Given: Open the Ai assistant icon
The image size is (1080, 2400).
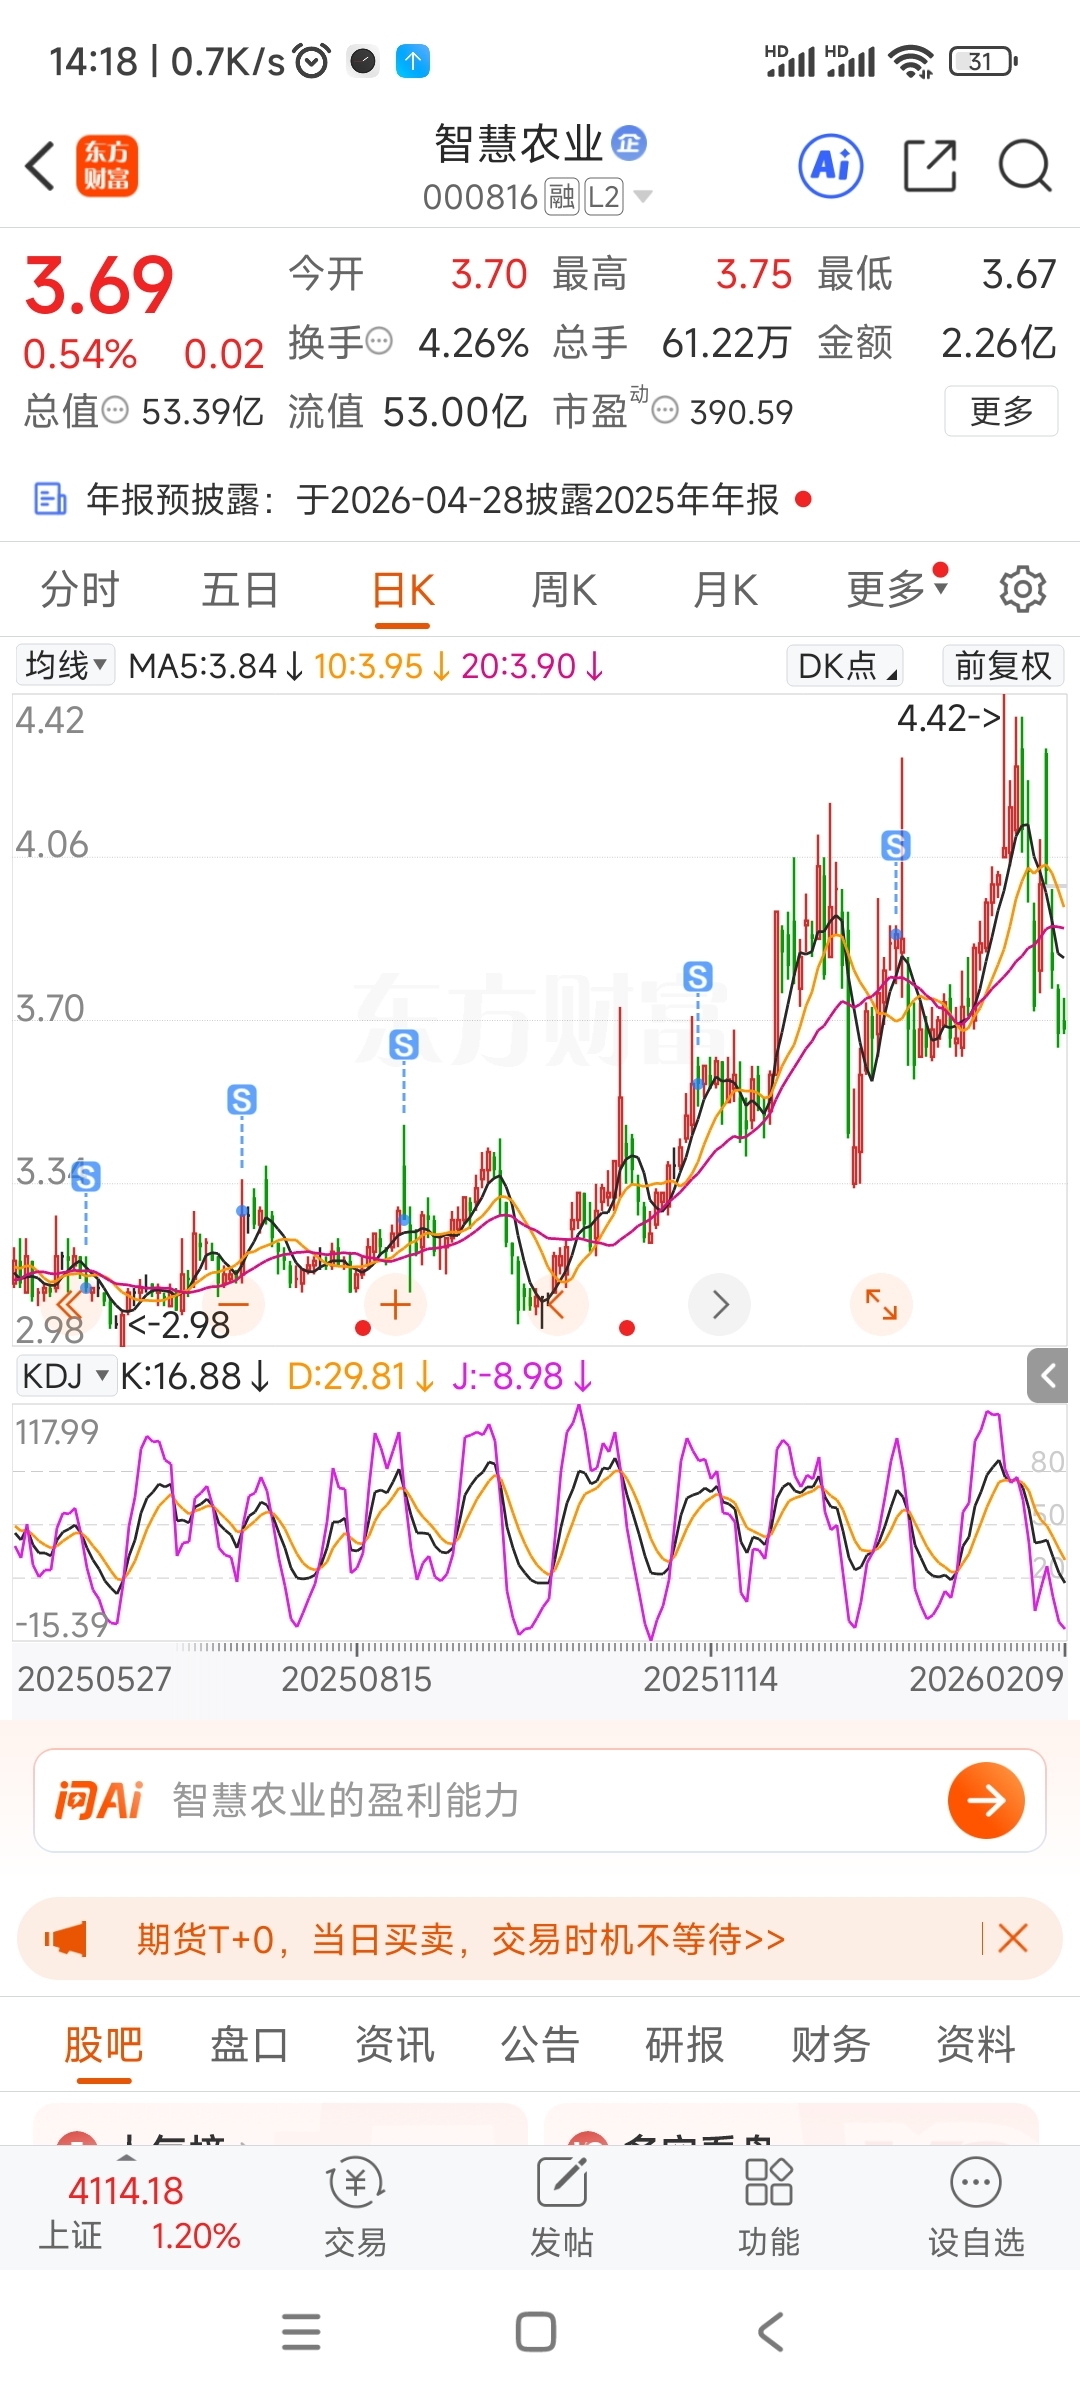Looking at the screenshot, I should pos(831,165).
